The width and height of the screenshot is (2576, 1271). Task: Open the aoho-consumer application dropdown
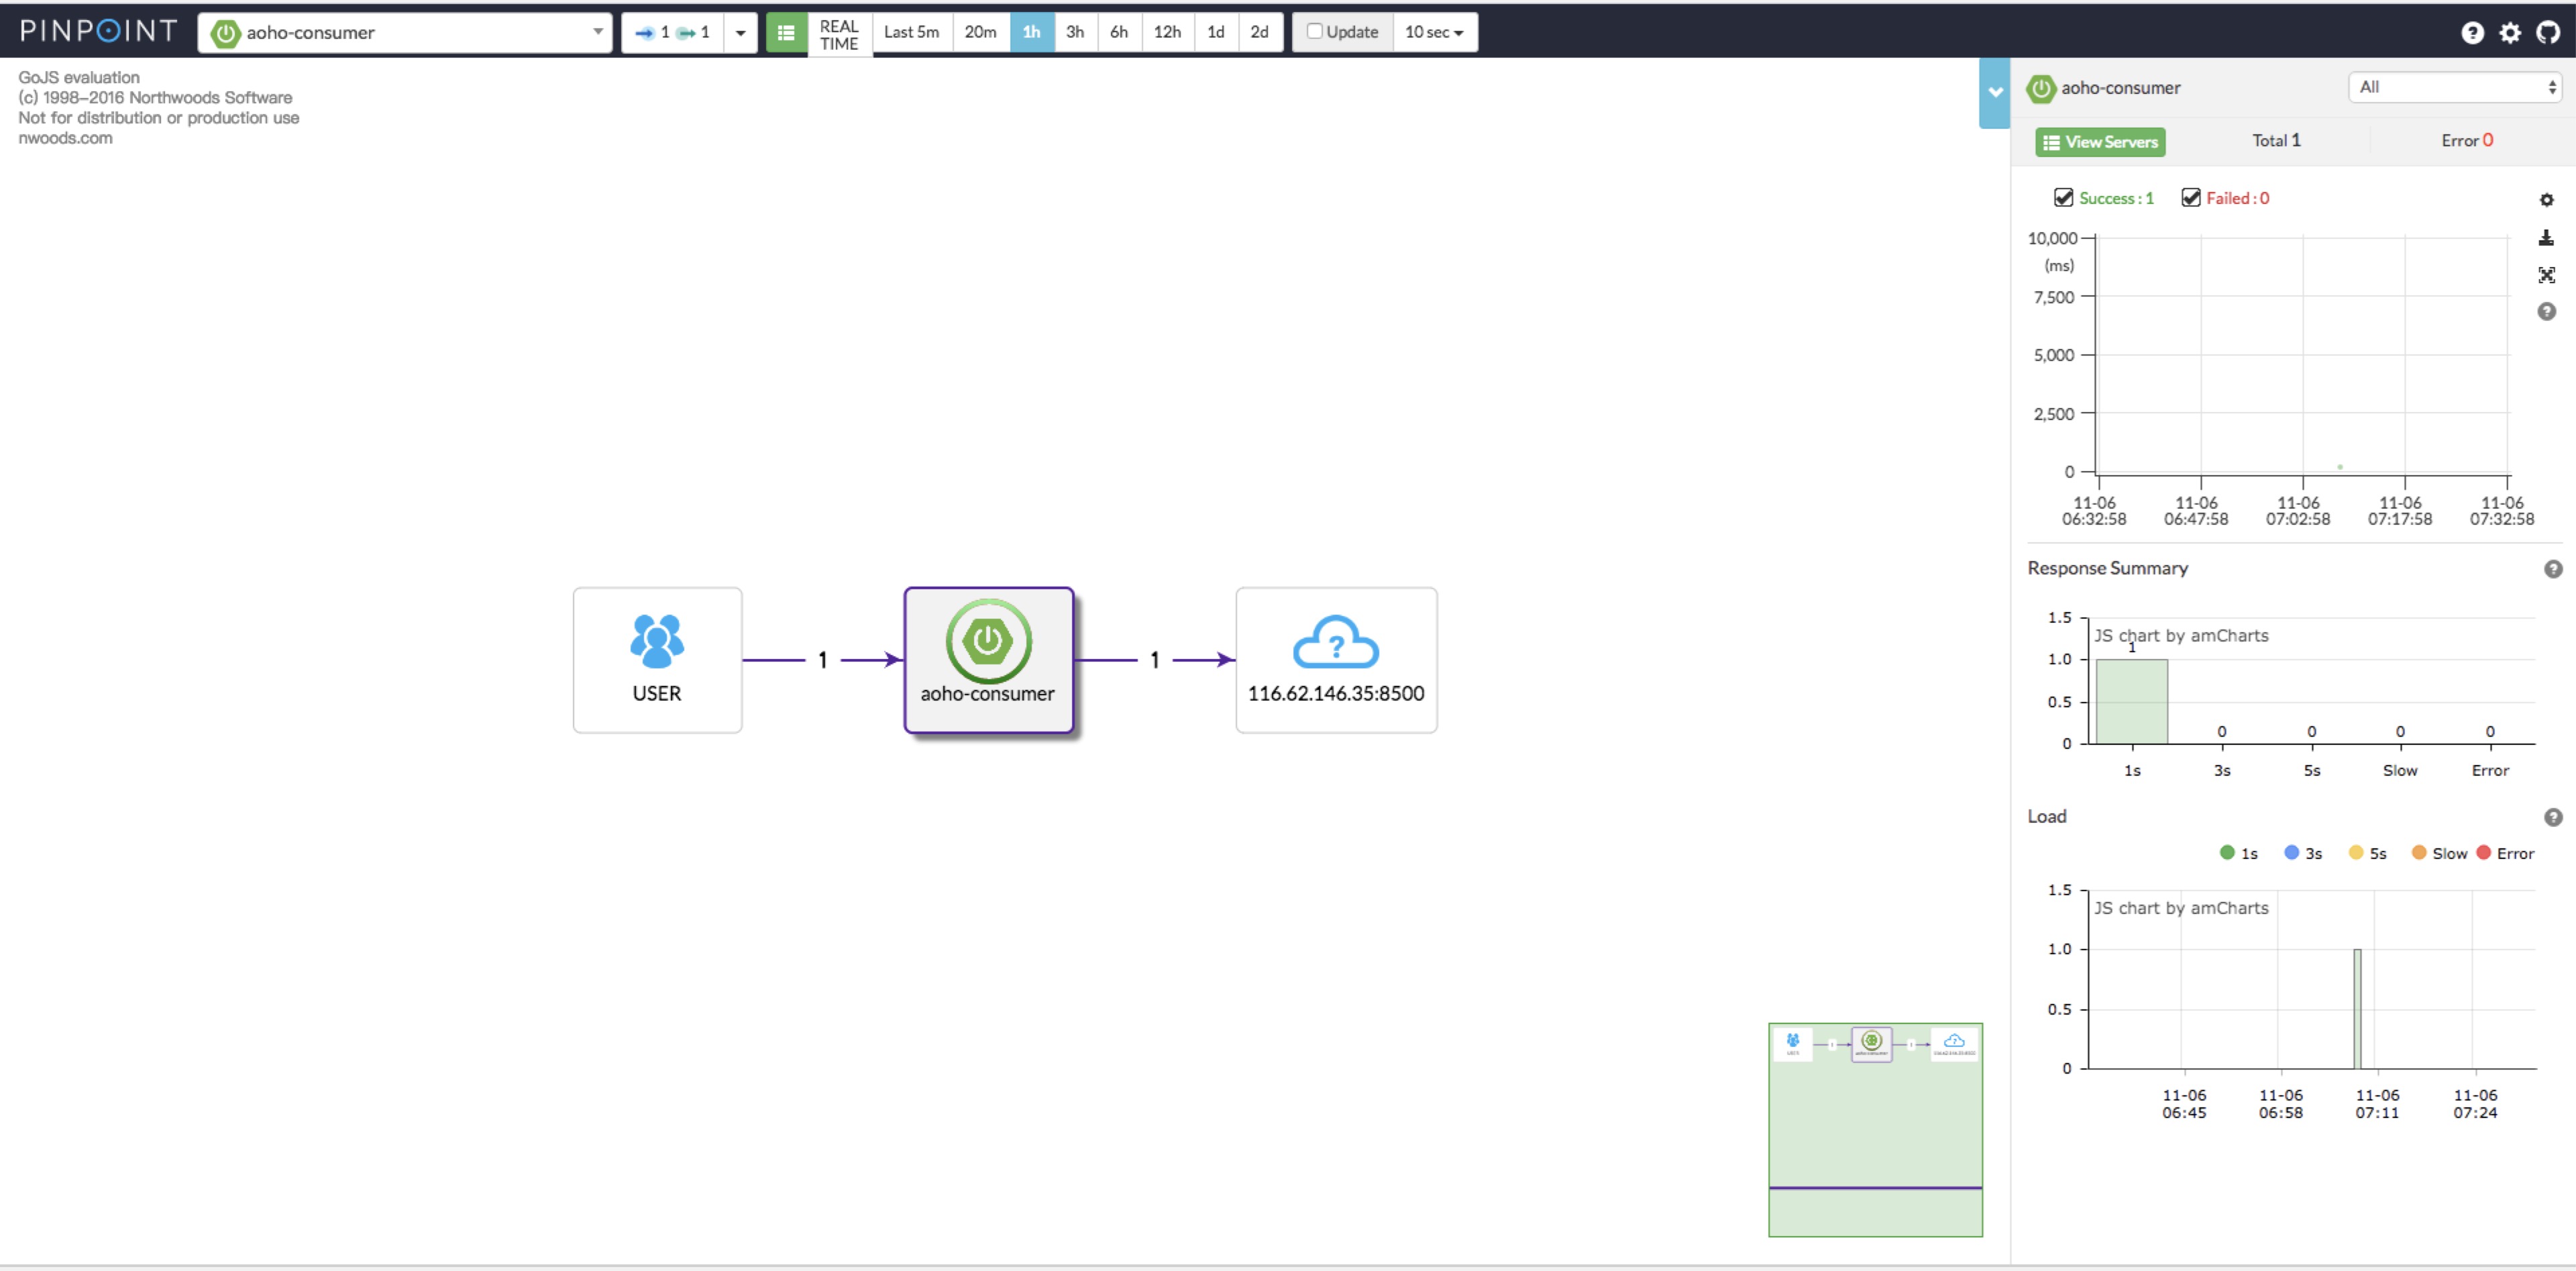pyautogui.click(x=405, y=32)
